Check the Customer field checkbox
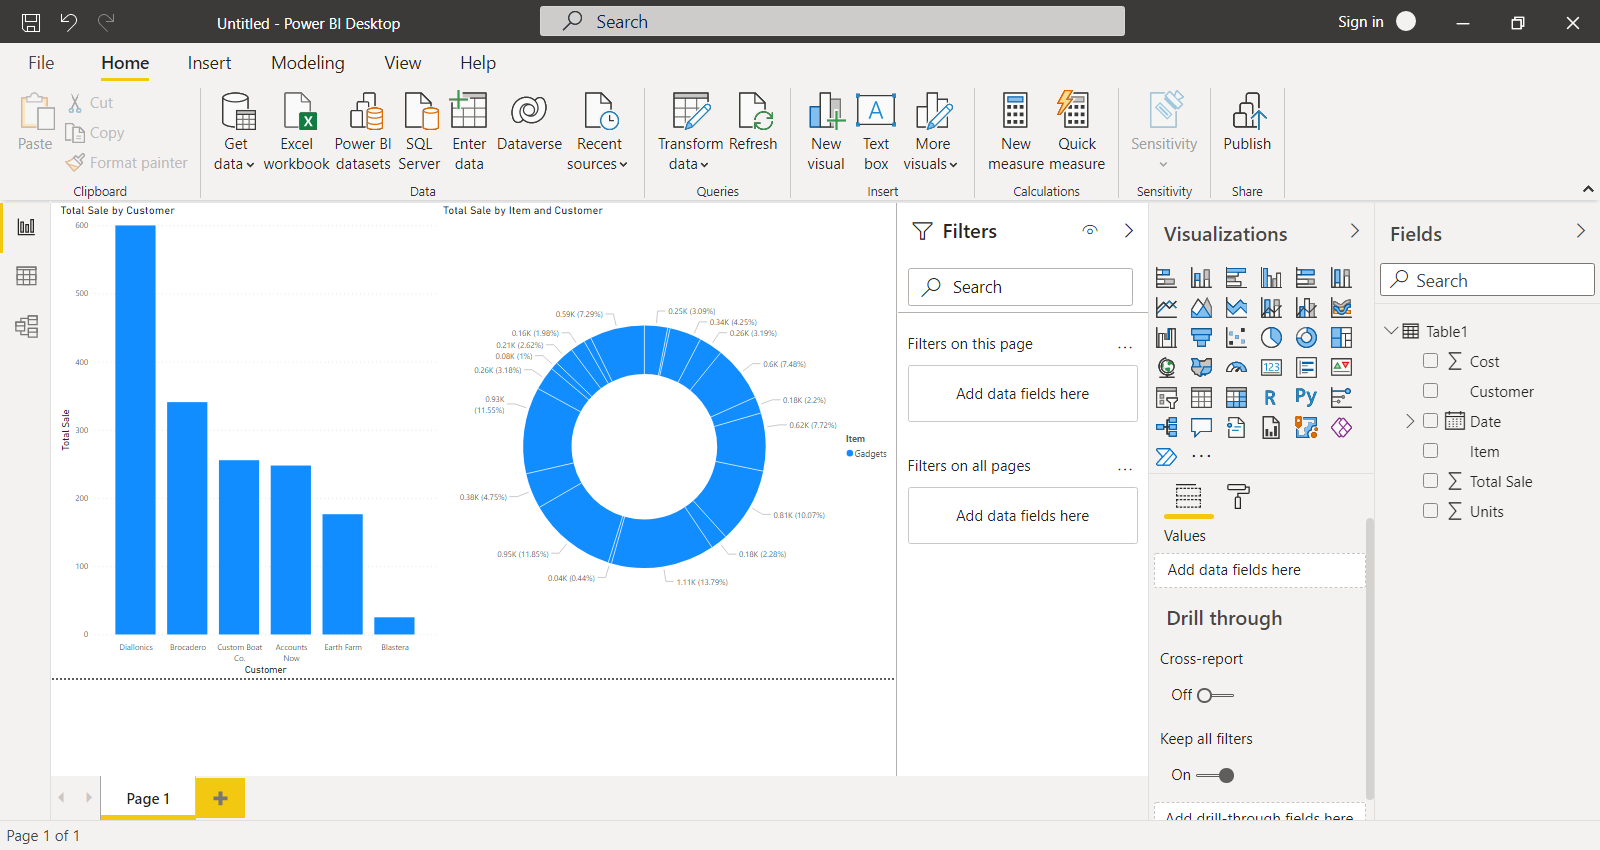Screen dimensions: 1600x850 tap(1430, 391)
